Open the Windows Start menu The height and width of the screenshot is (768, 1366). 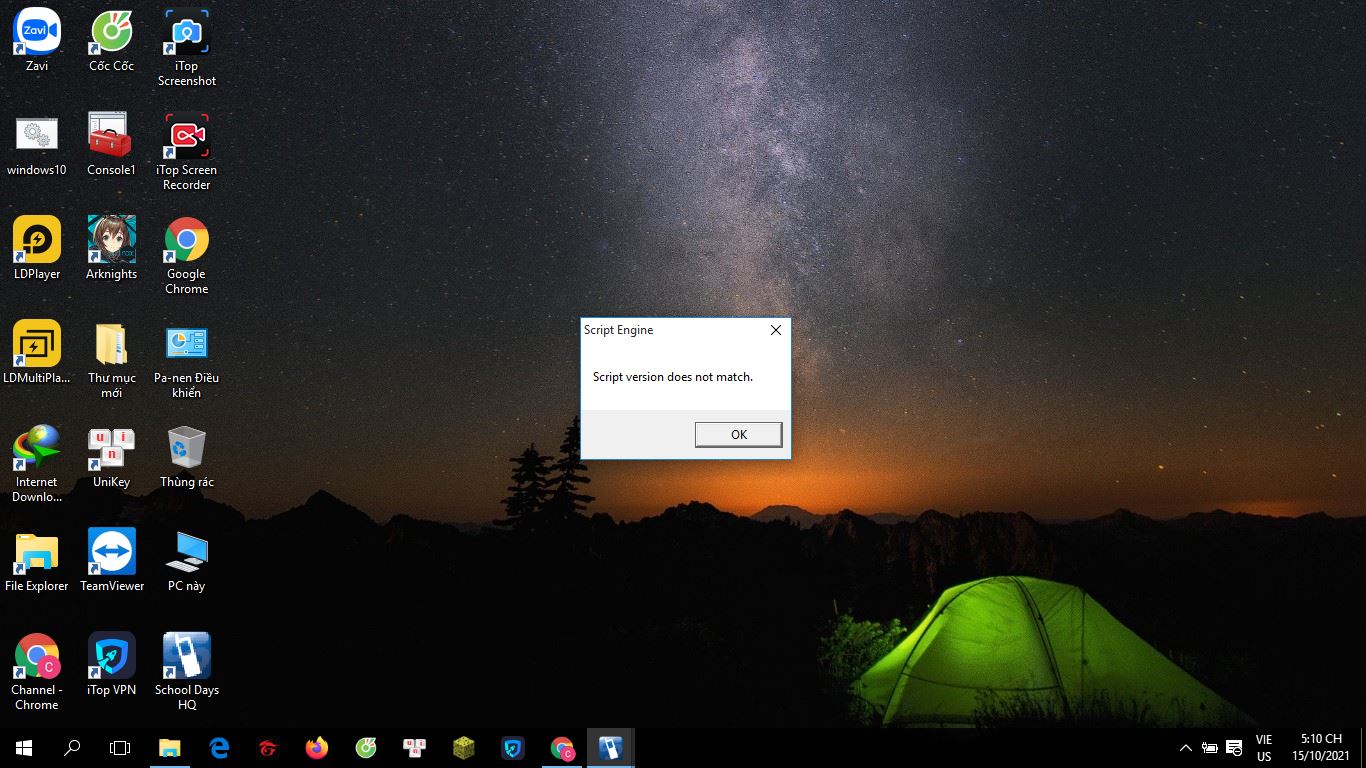pyautogui.click(x=24, y=747)
